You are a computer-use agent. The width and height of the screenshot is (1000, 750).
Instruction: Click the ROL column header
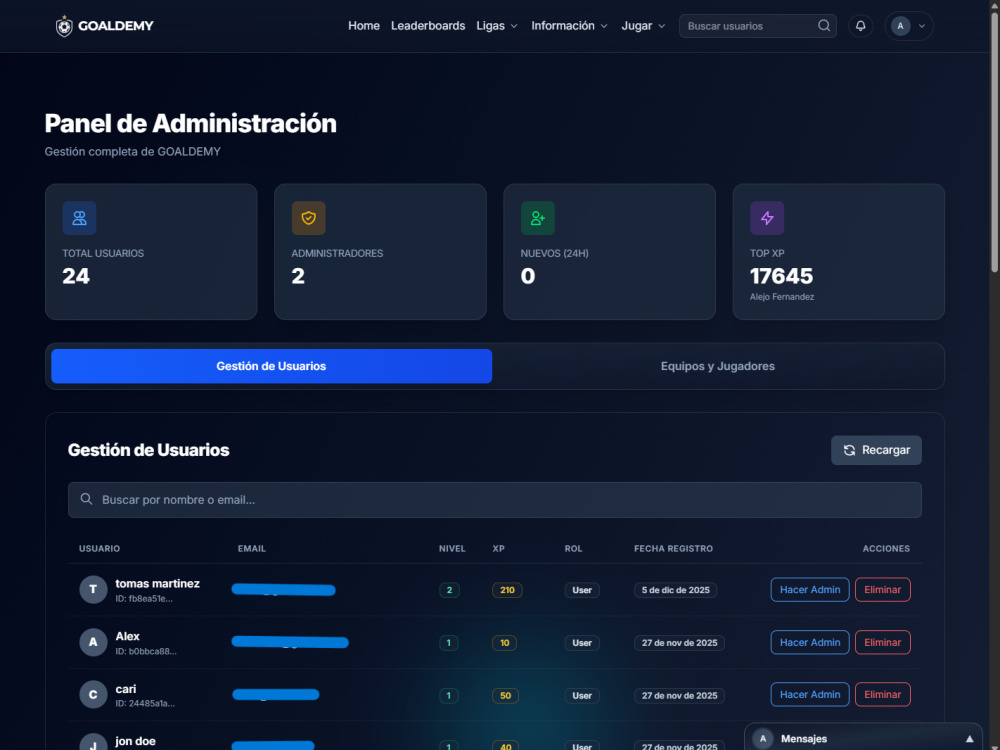coord(573,548)
